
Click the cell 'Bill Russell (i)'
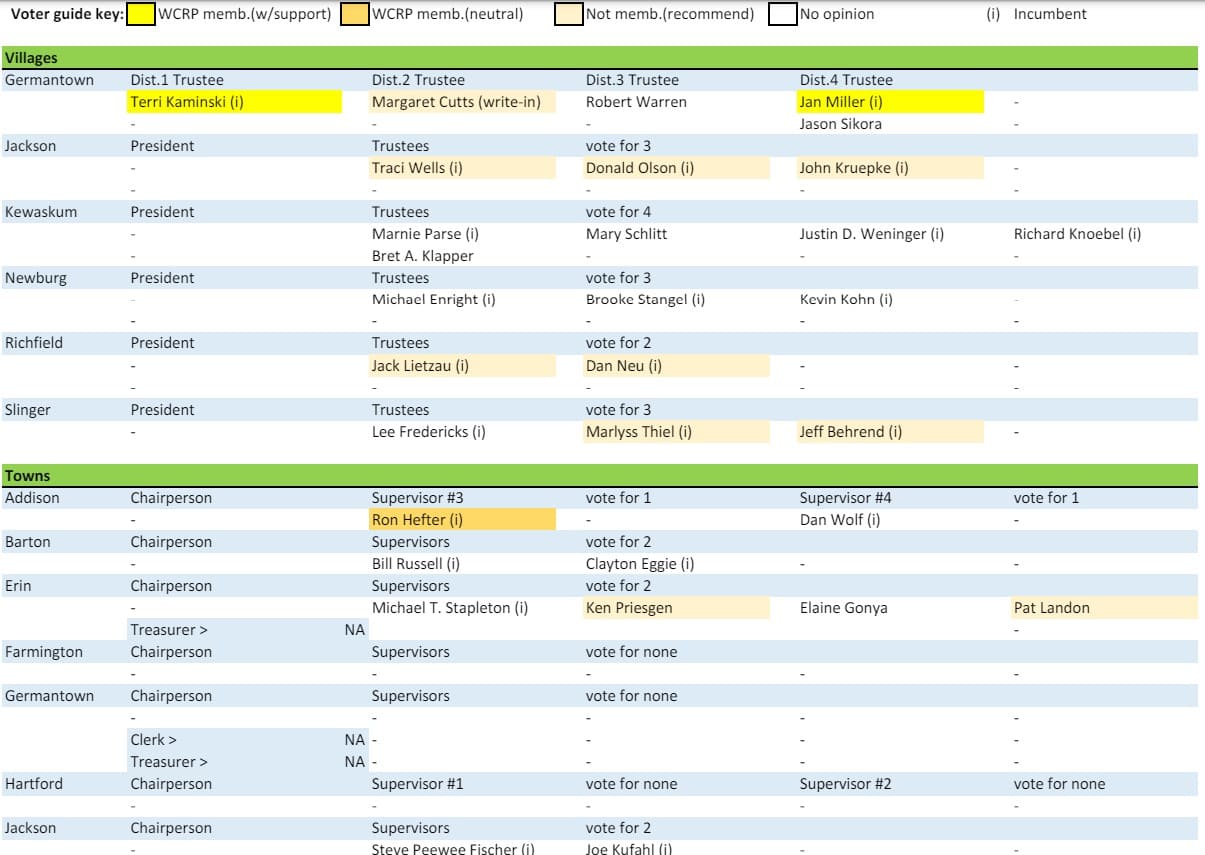416,564
